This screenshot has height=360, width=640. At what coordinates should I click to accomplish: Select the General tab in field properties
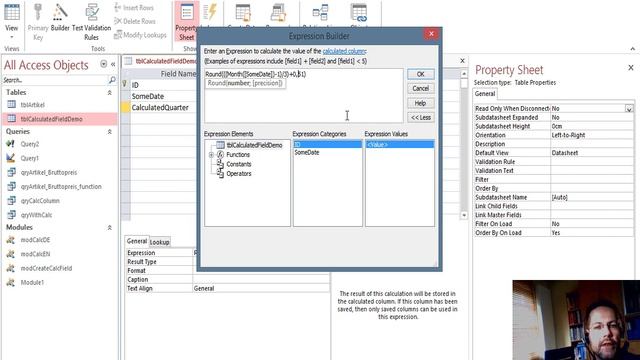coord(137,241)
